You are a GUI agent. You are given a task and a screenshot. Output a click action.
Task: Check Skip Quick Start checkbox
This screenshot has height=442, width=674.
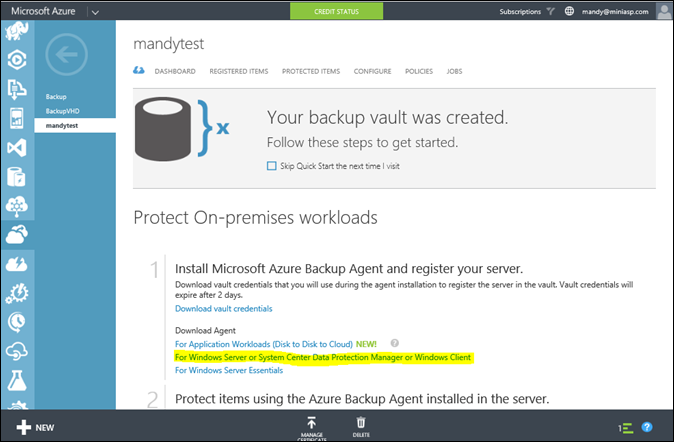[x=271, y=166]
